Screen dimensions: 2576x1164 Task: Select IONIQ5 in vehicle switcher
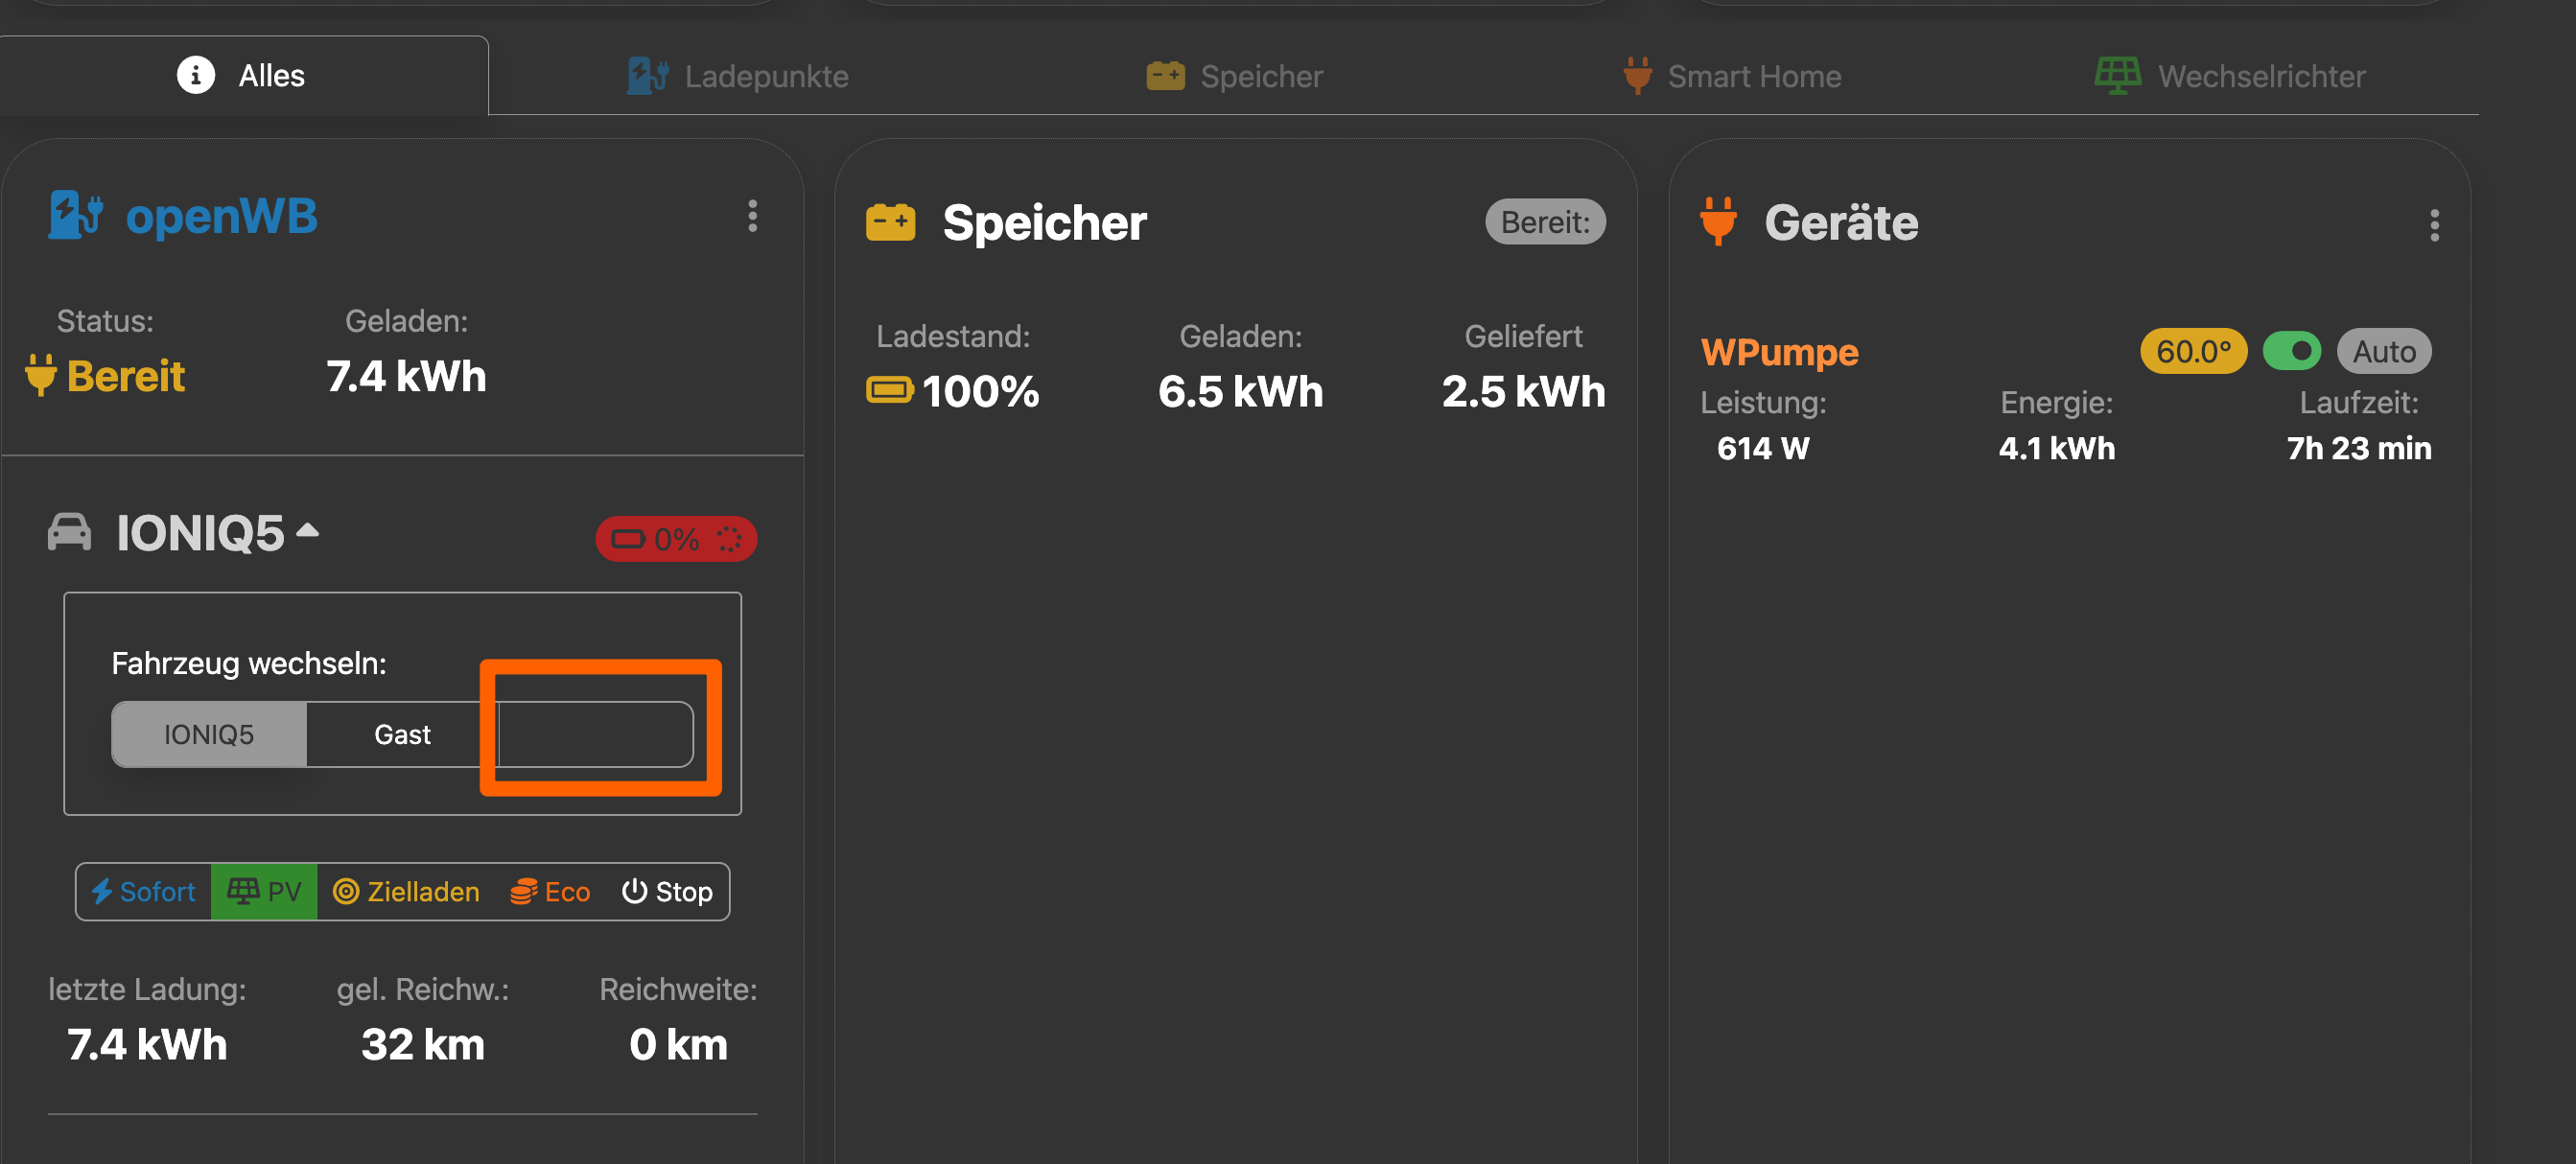(209, 735)
